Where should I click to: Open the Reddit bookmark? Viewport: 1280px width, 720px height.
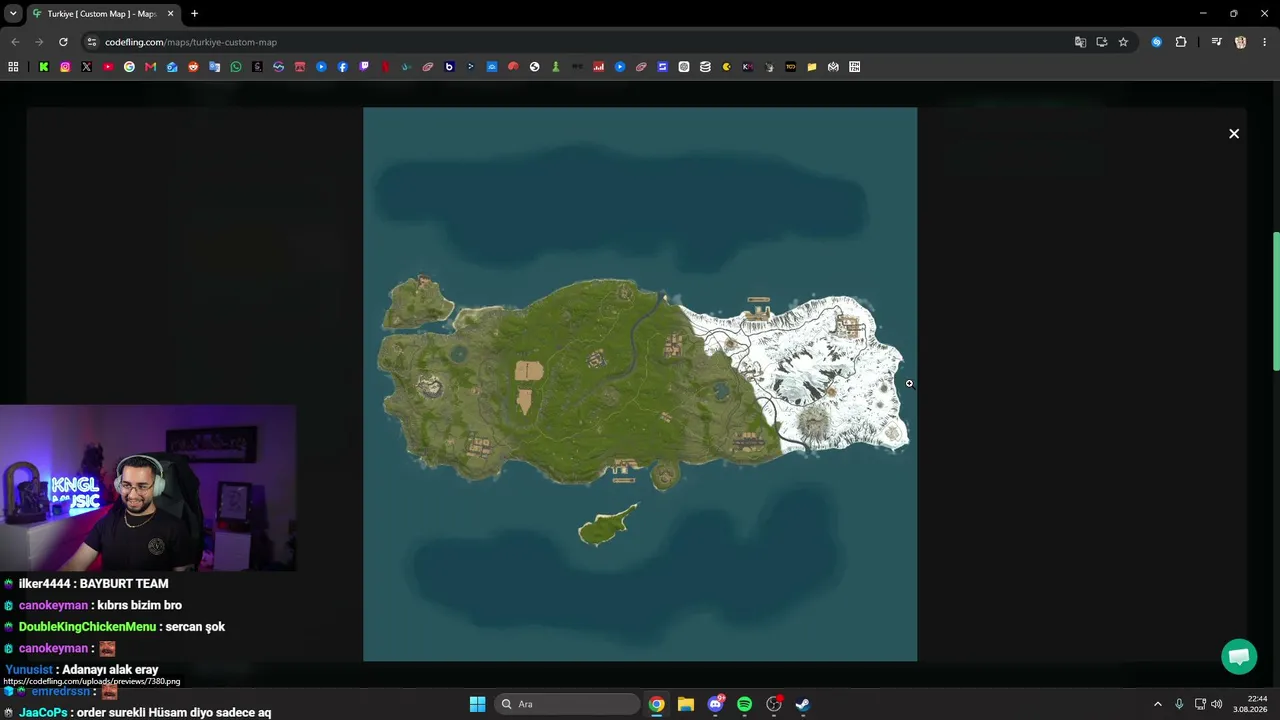(x=193, y=67)
